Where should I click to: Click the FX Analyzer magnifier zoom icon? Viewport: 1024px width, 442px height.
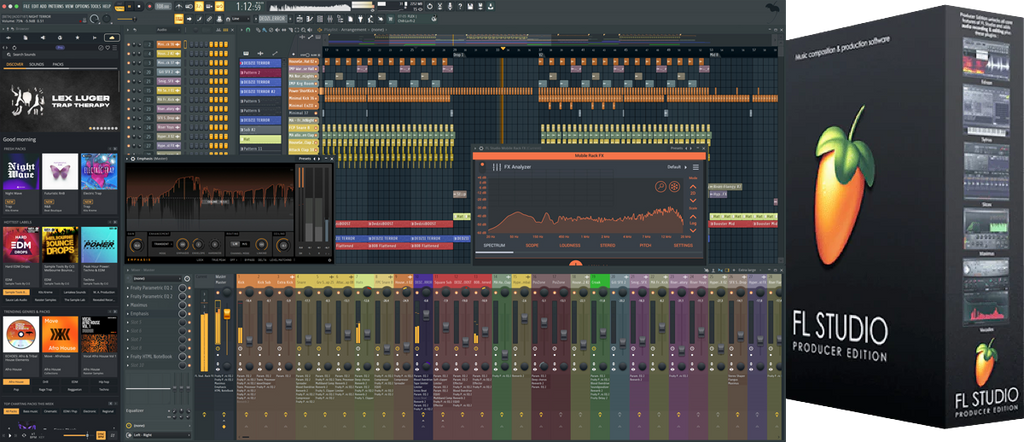tap(660, 187)
